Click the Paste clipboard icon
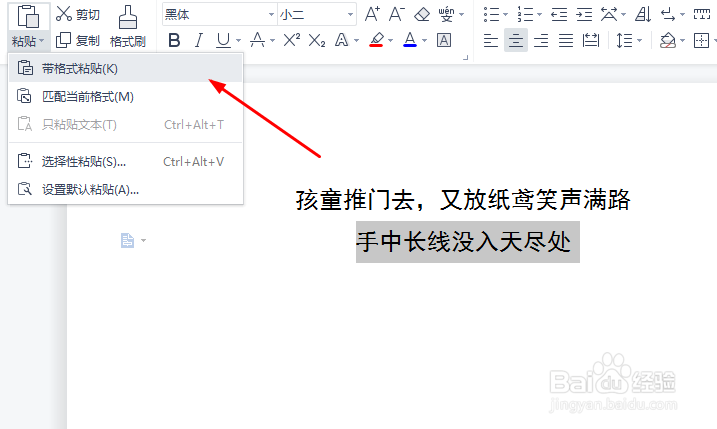 [x=27, y=17]
